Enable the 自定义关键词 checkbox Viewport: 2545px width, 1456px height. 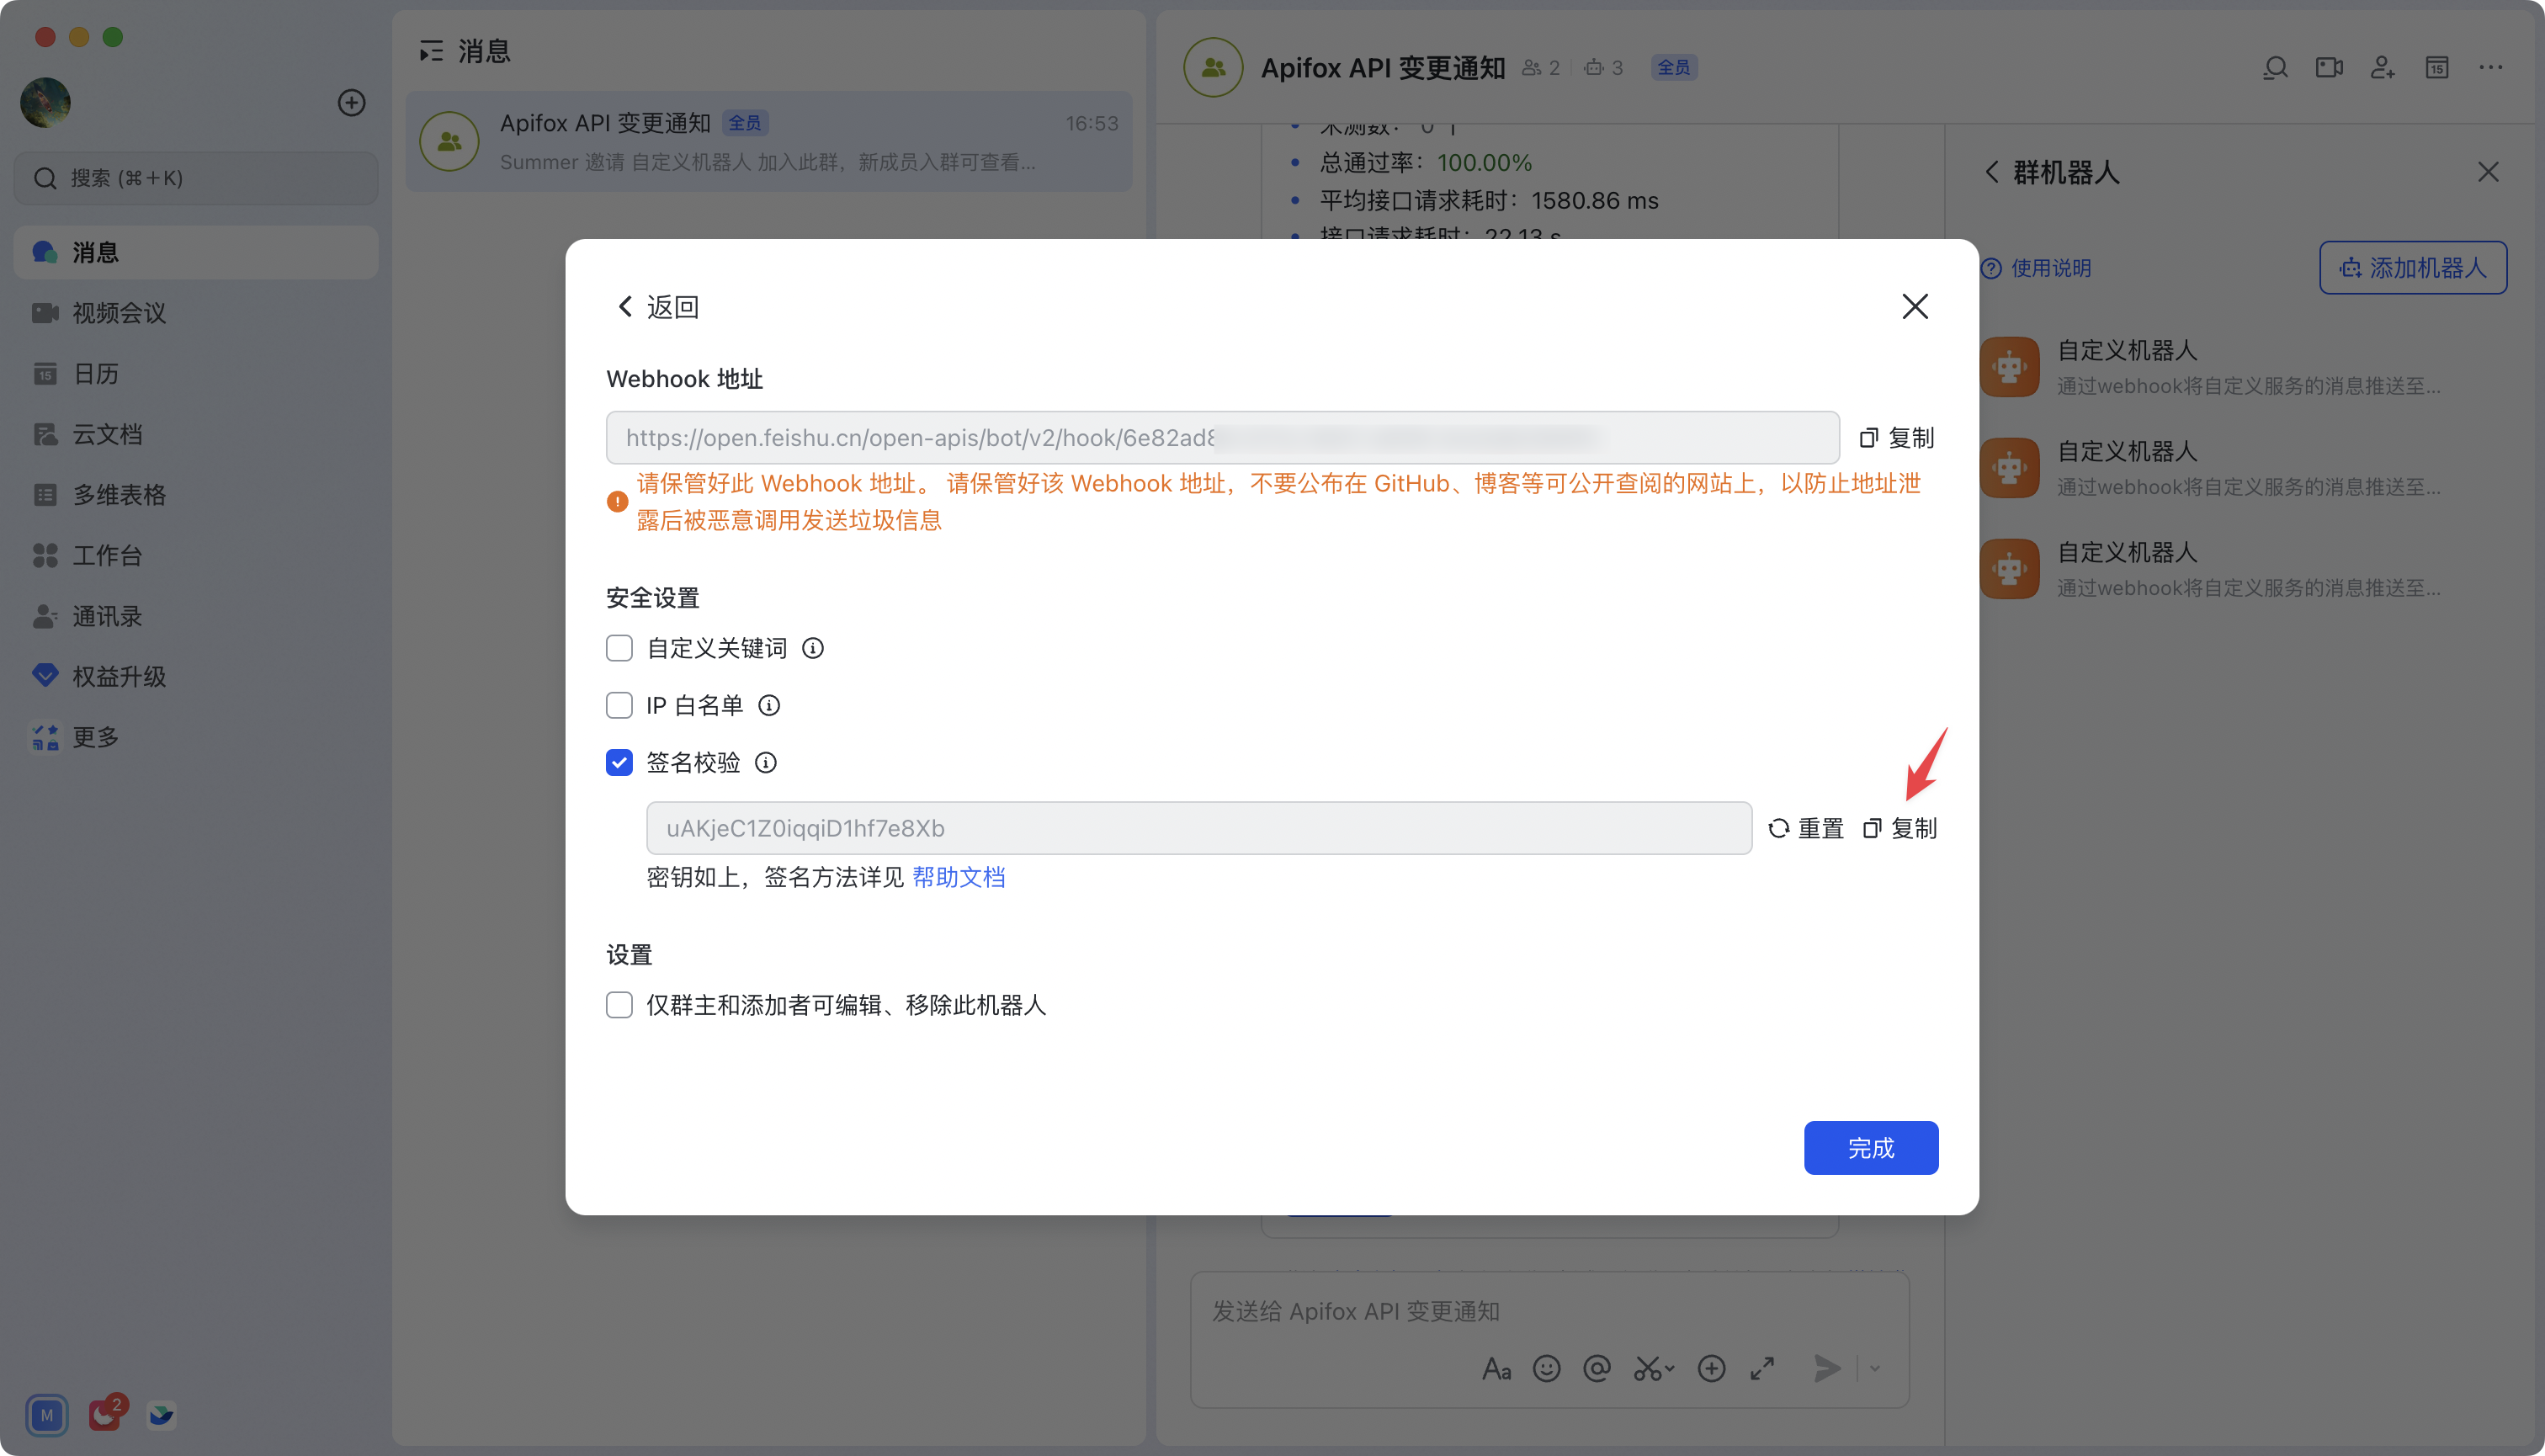tap(619, 649)
